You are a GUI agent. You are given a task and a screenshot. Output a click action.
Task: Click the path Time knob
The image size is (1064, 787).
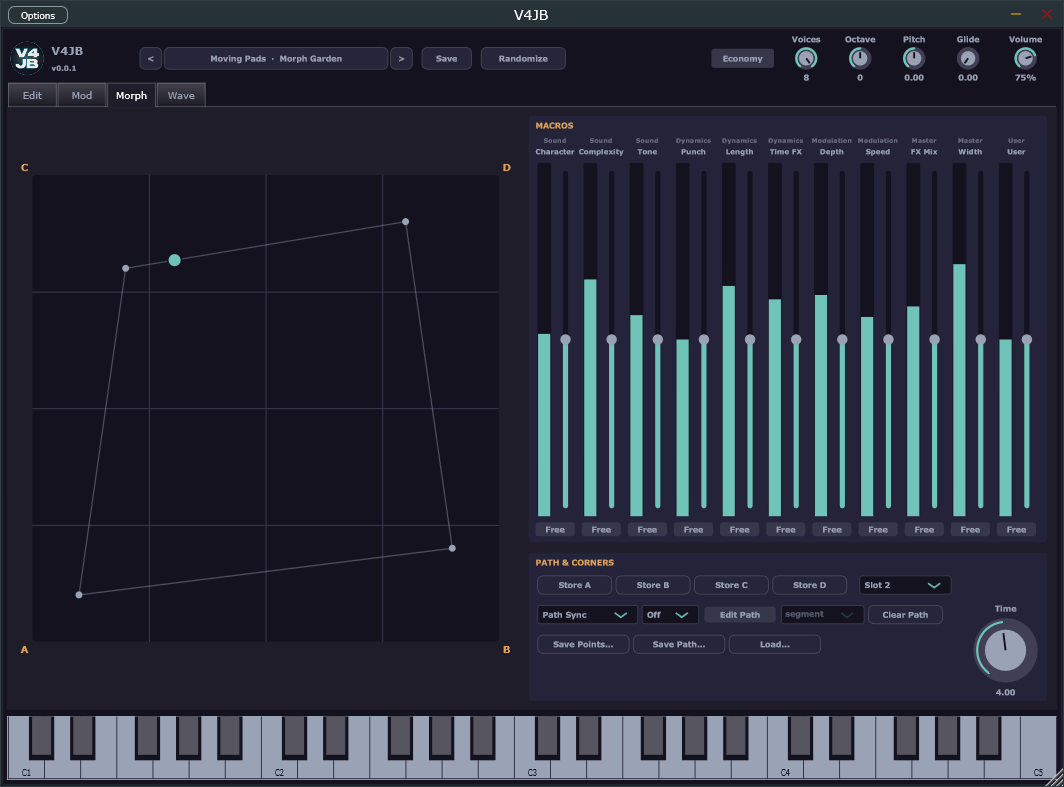coord(1005,650)
